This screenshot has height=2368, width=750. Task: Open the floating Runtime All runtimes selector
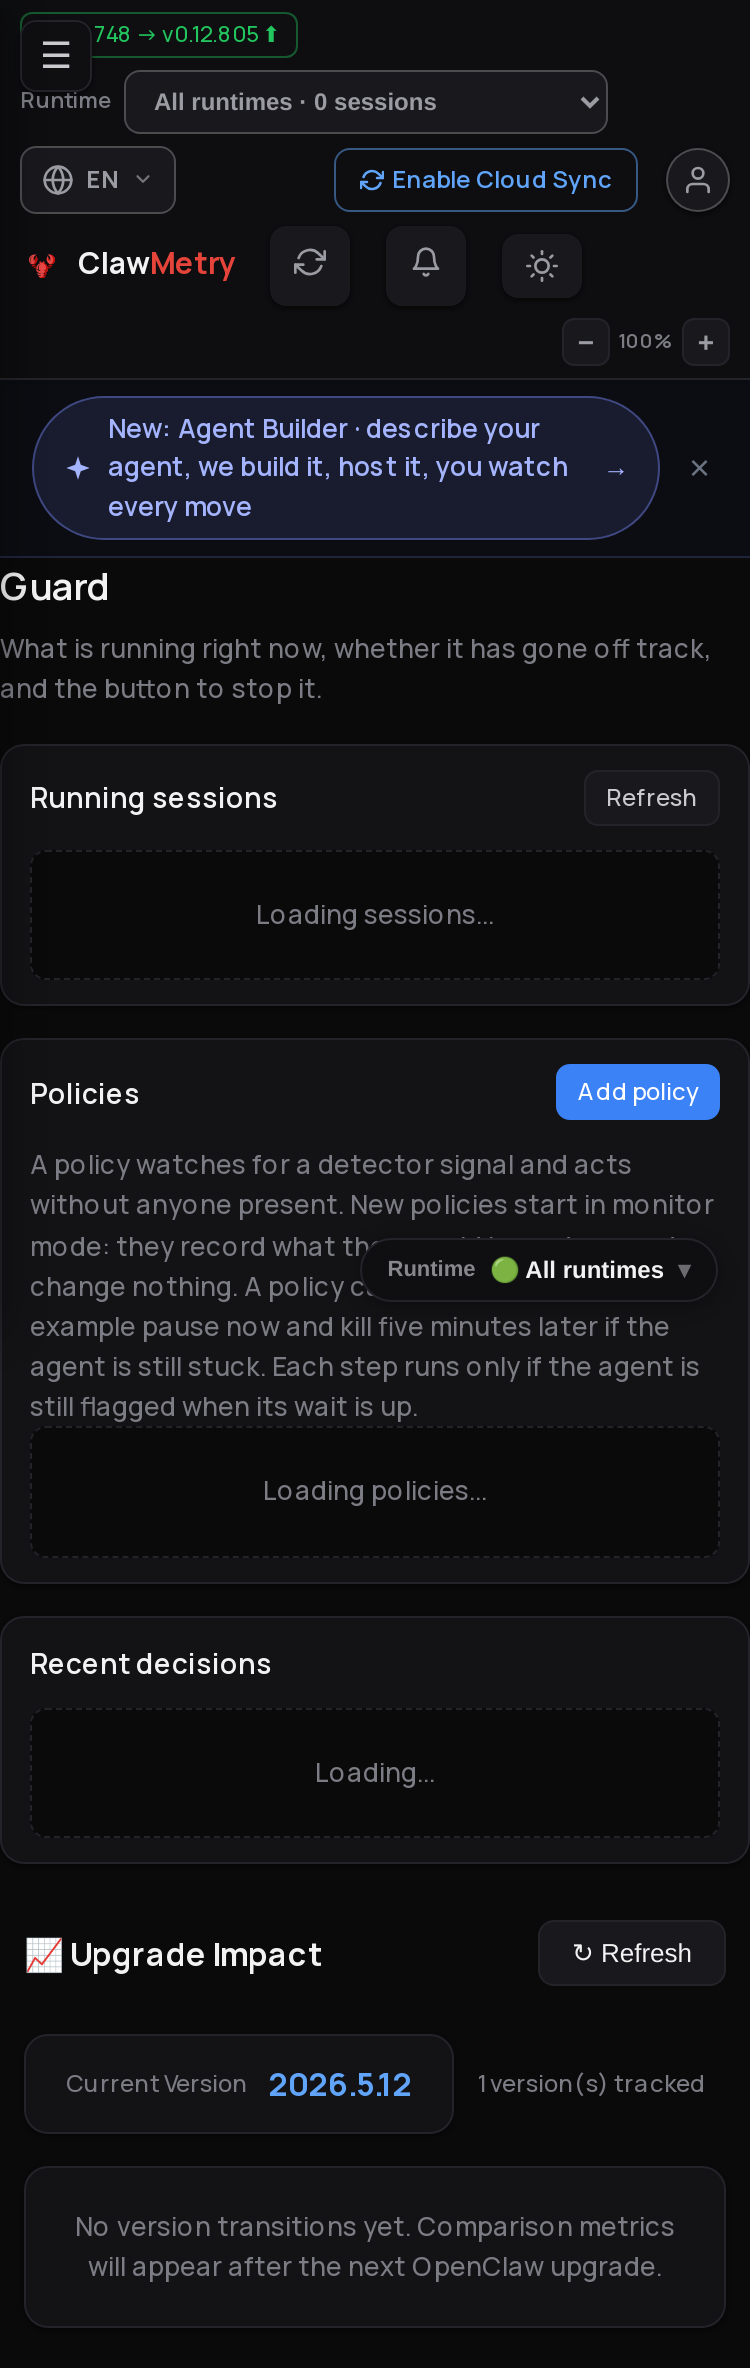539,1270
